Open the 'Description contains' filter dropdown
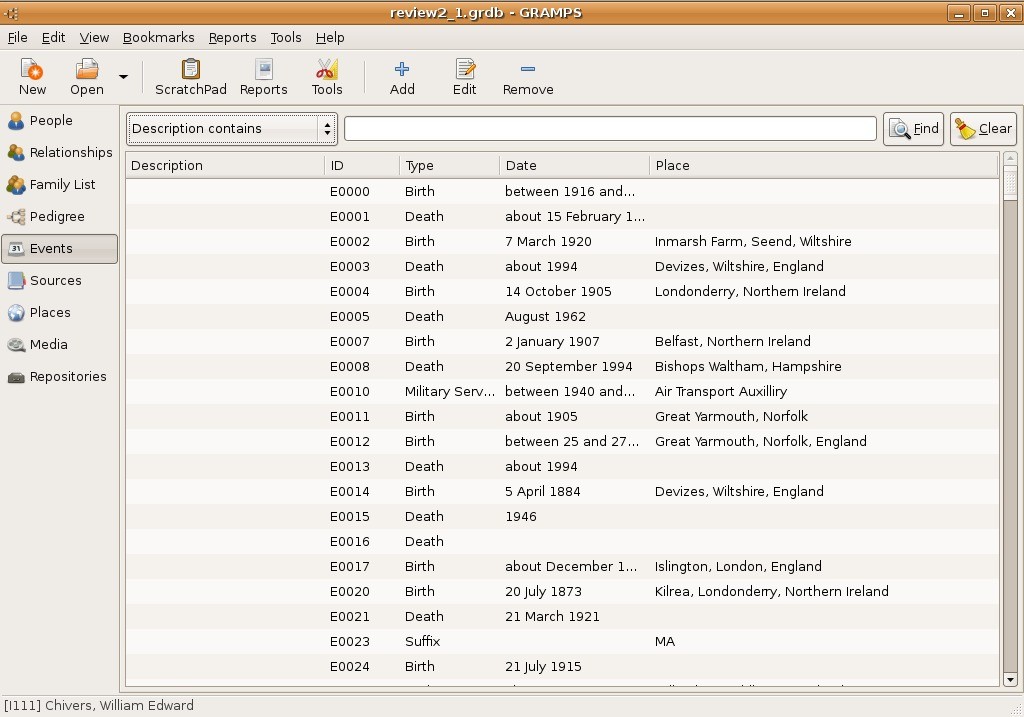 [231, 128]
